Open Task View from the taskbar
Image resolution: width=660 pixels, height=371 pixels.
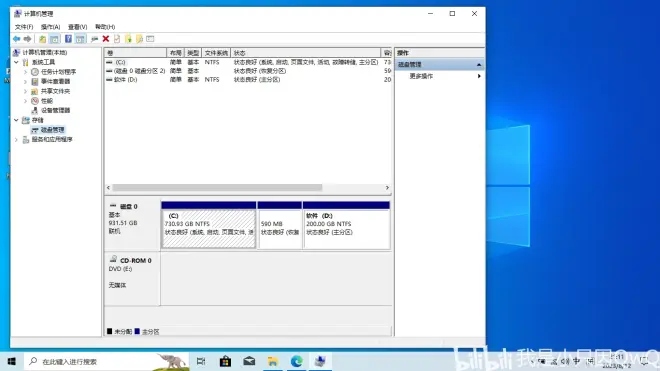pos(201,361)
